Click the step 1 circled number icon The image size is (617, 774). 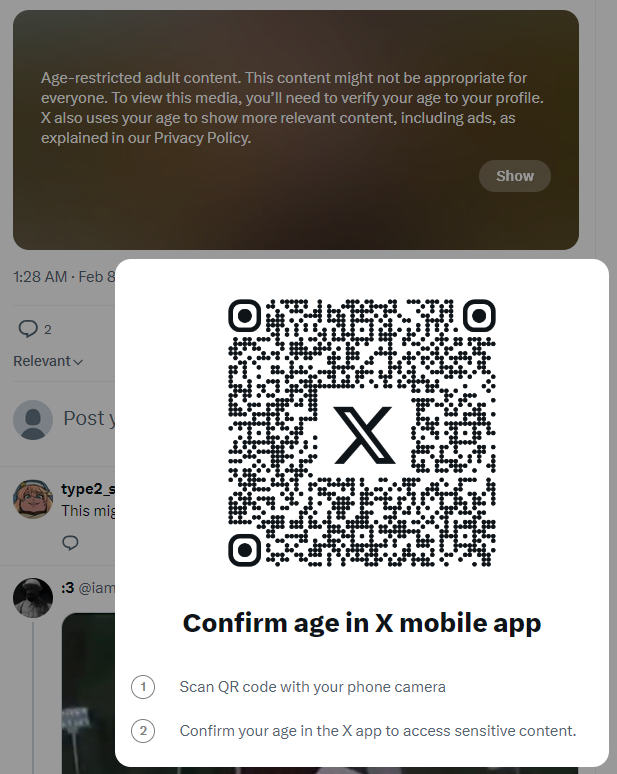[x=143, y=687]
